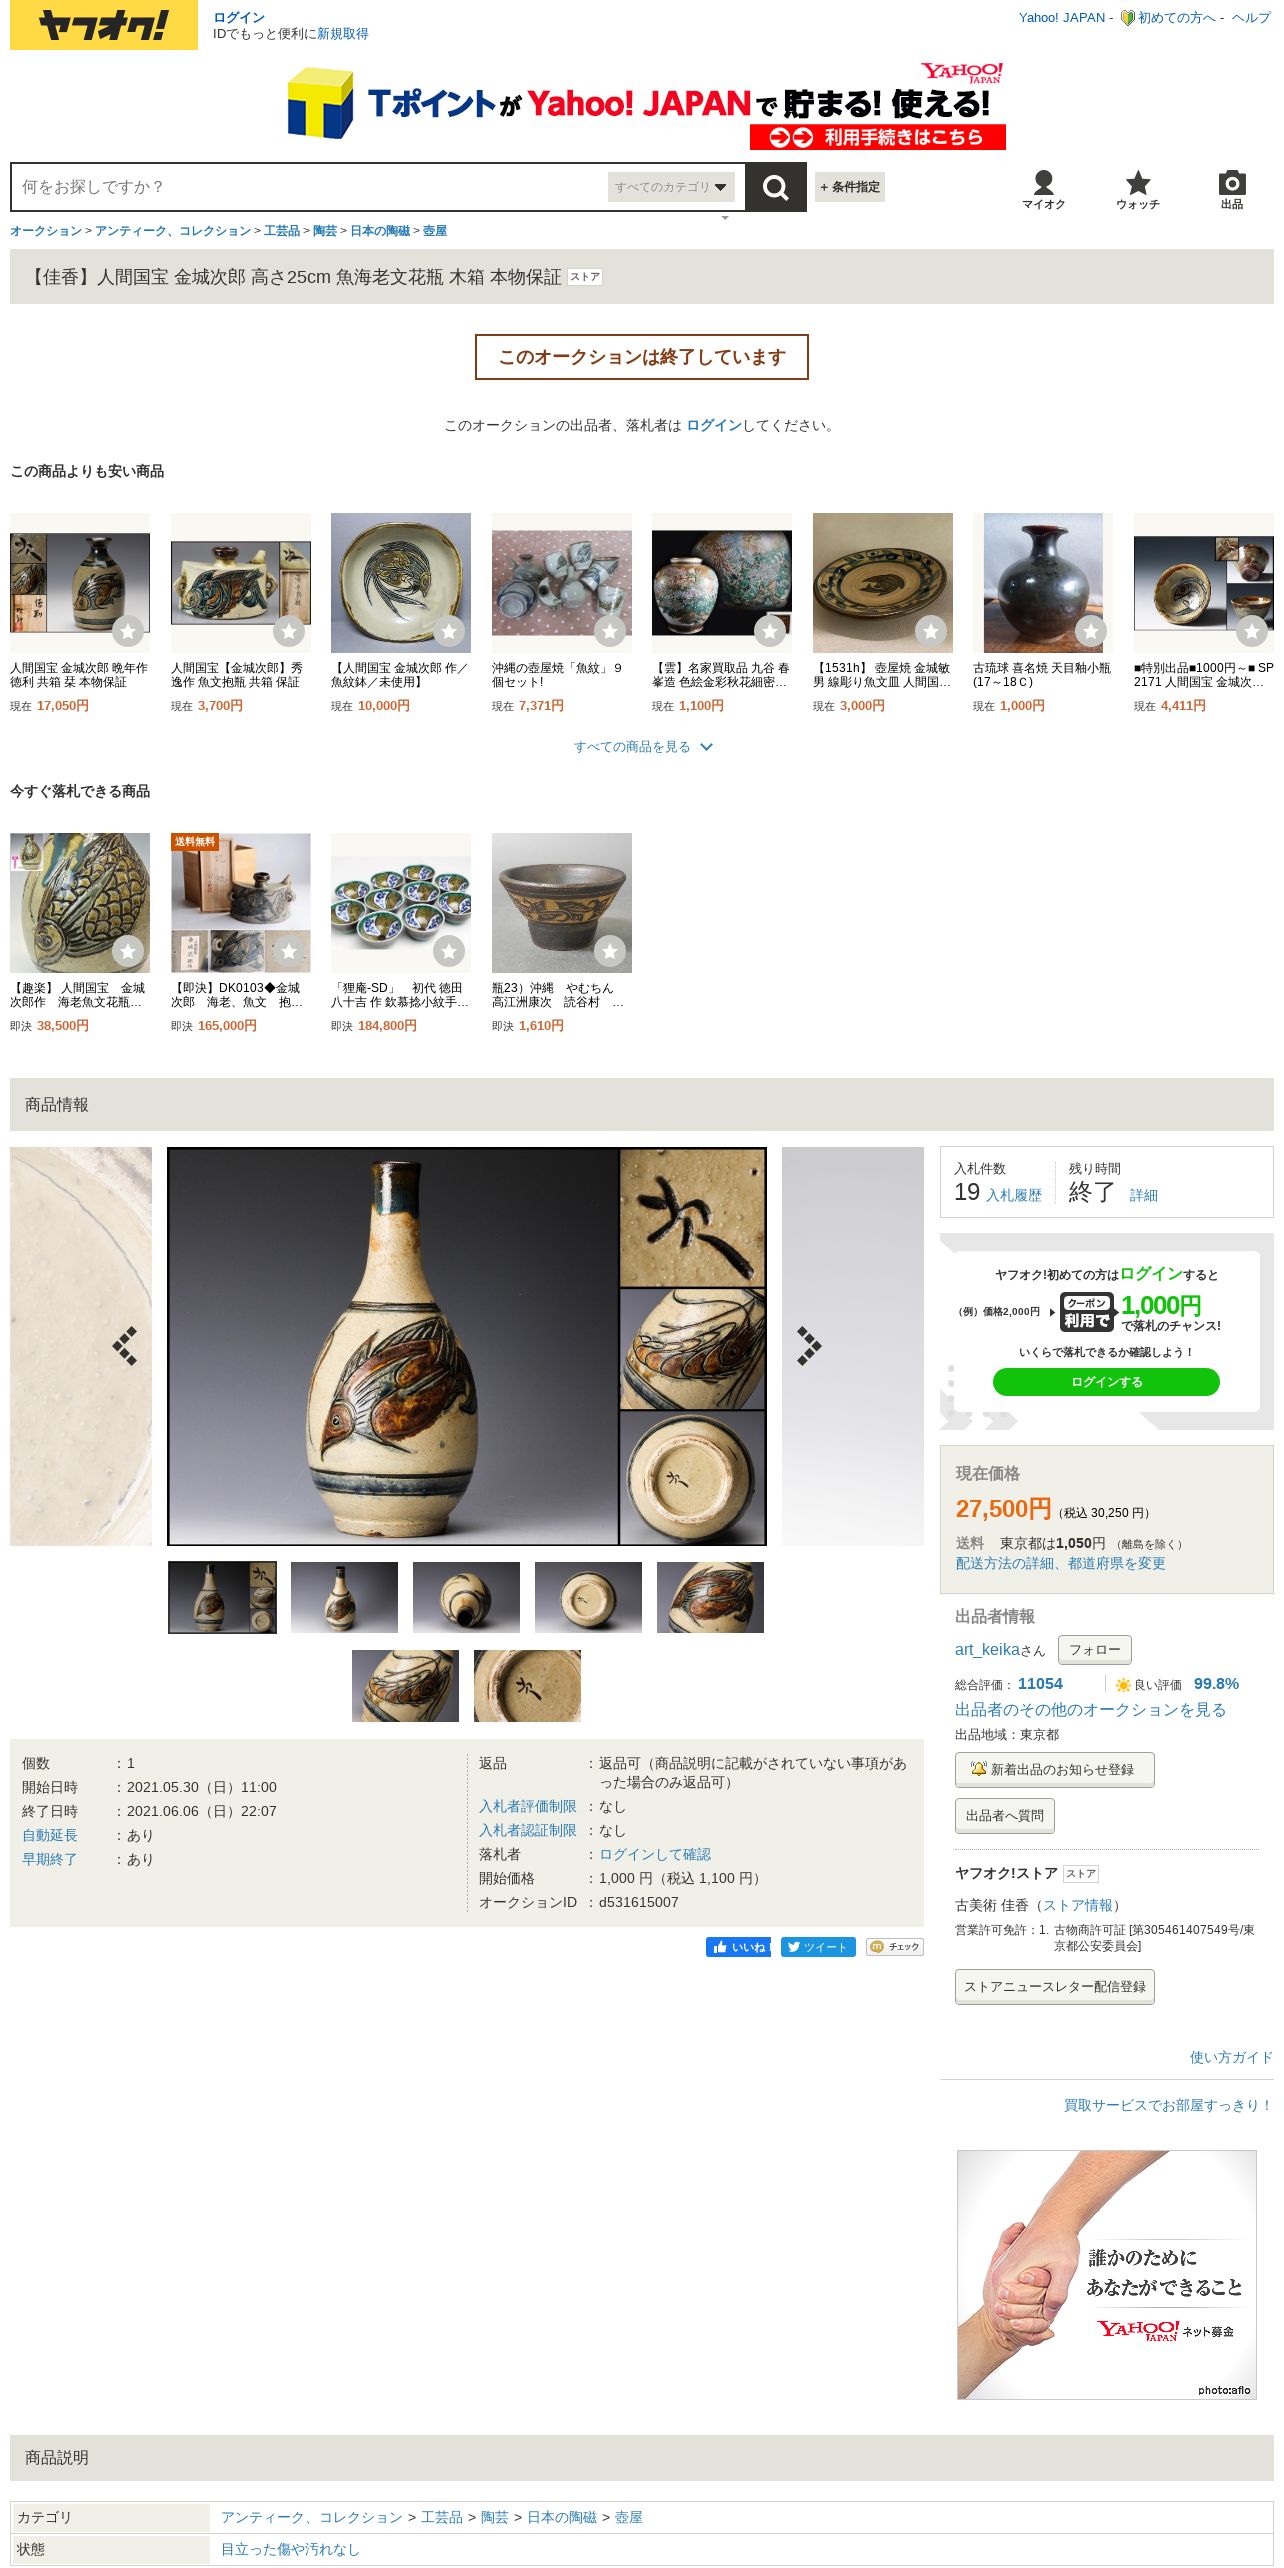Toggle watch star on 17,050円 item
The image size is (1284, 2568).
click(x=128, y=631)
